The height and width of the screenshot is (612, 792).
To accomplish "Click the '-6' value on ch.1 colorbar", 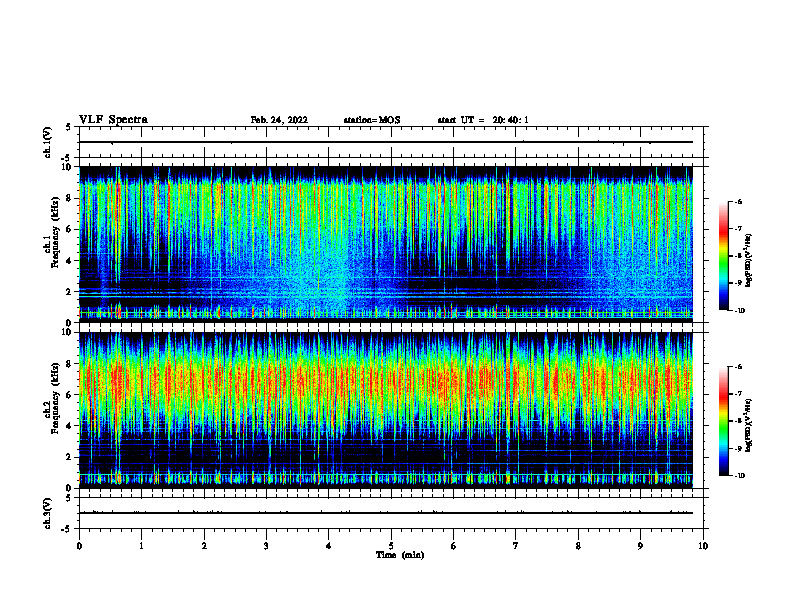I will (x=738, y=202).
